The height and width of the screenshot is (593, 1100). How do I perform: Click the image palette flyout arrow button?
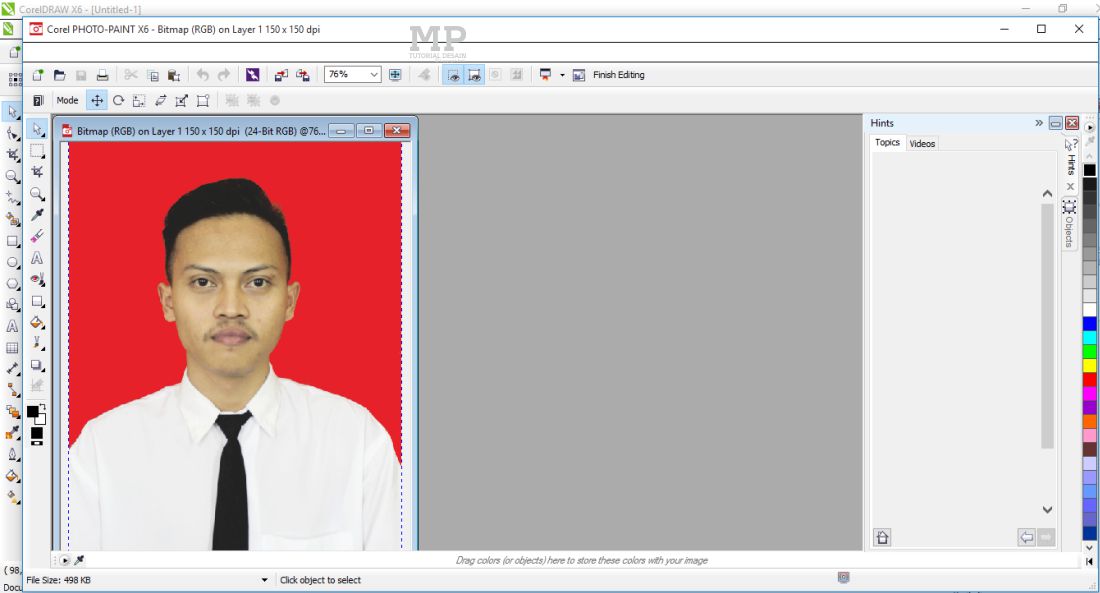65,560
